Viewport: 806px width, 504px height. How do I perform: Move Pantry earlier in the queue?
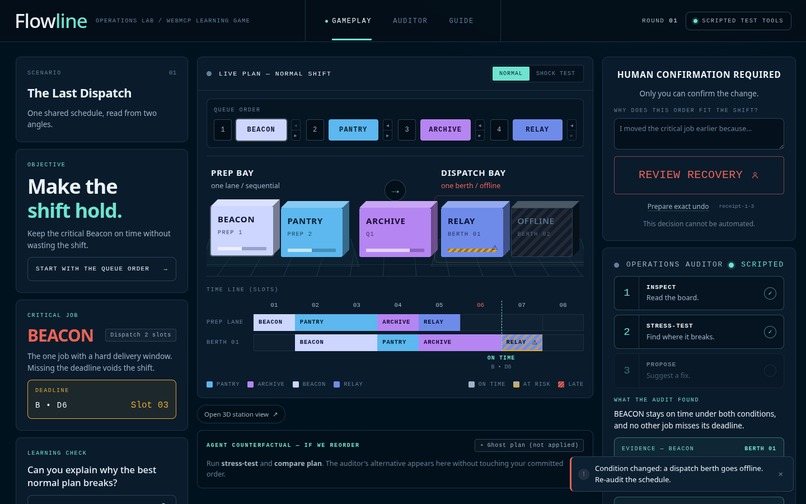(388, 124)
